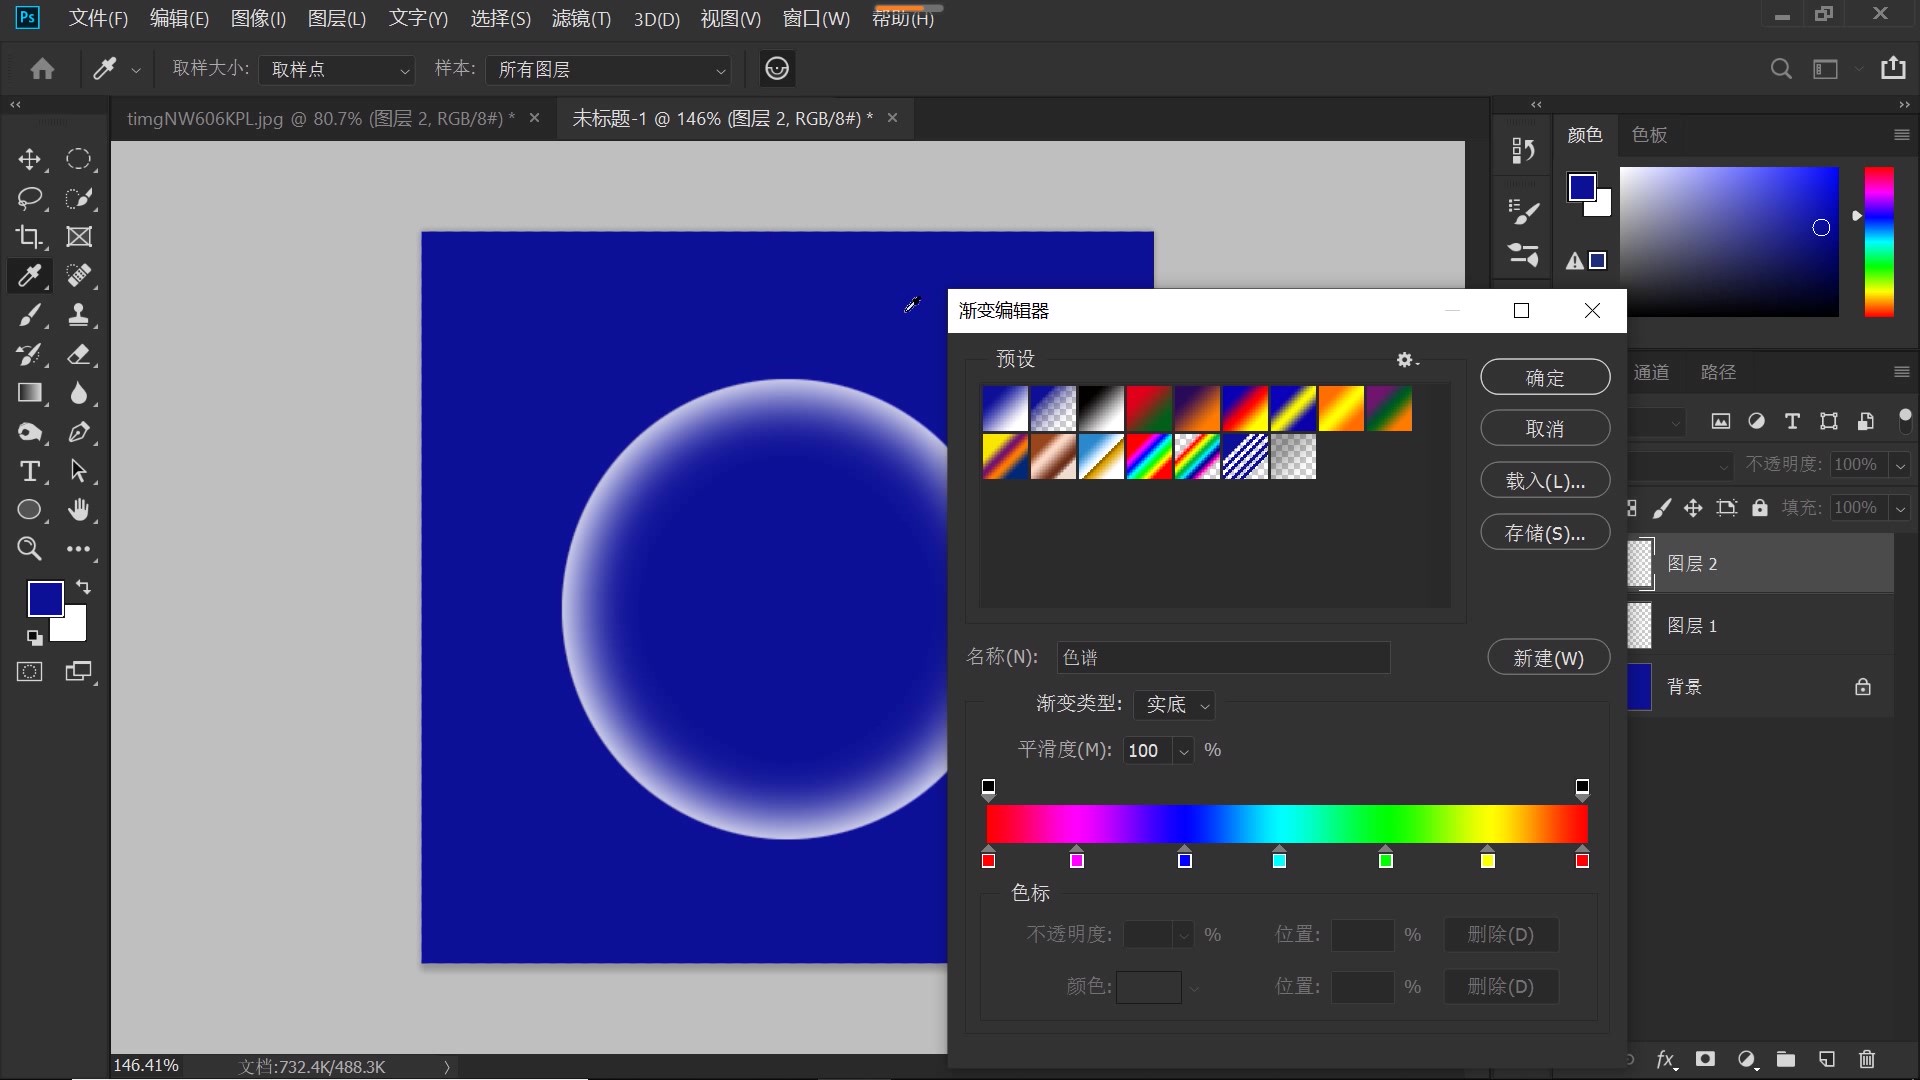Click the 名称 field containing 色谱
The width and height of the screenshot is (1920, 1080).
tap(1223, 657)
